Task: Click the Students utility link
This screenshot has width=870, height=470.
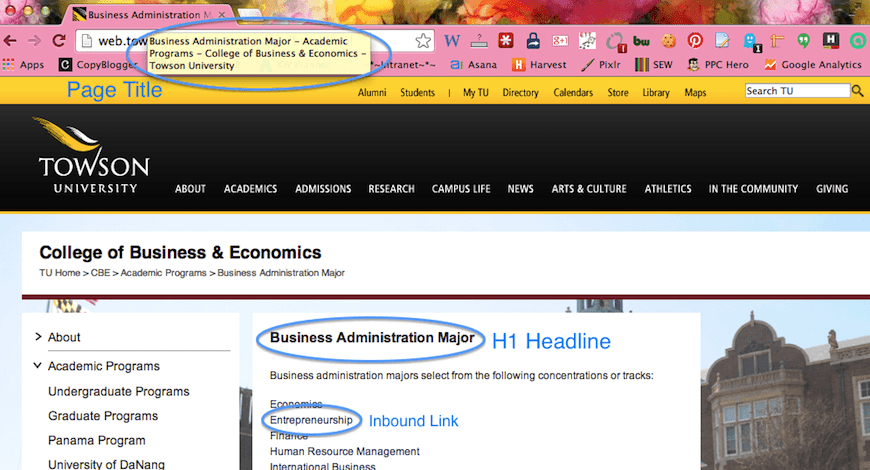Action: 417,92
